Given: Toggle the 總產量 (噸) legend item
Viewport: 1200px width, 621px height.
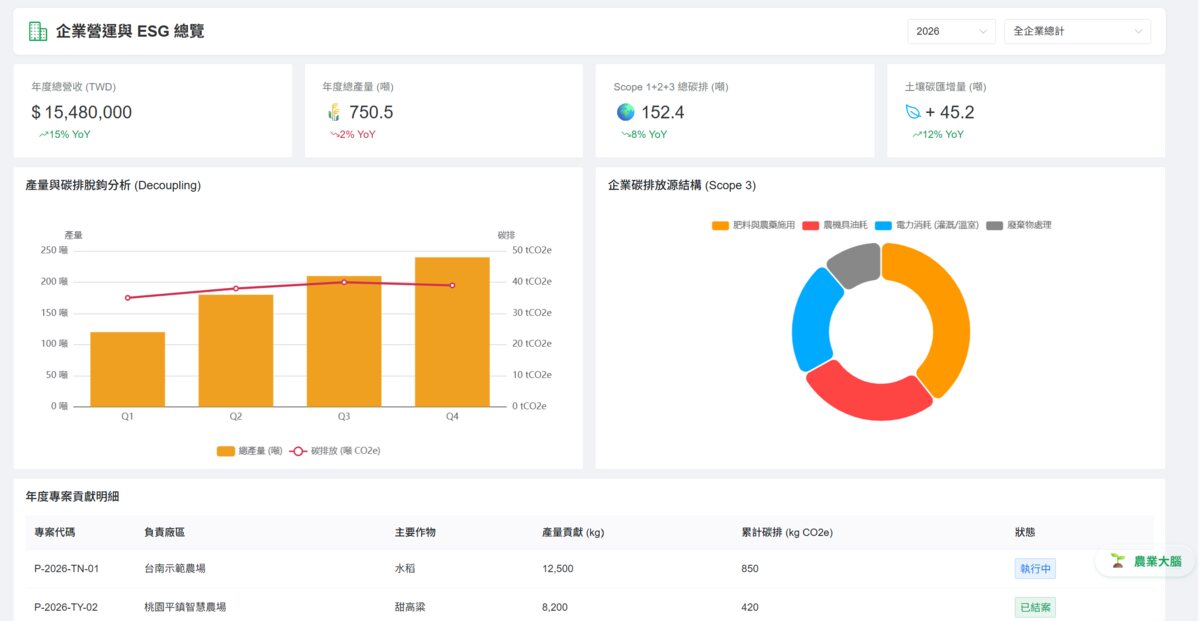Looking at the screenshot, I should (x=249, y=451).
